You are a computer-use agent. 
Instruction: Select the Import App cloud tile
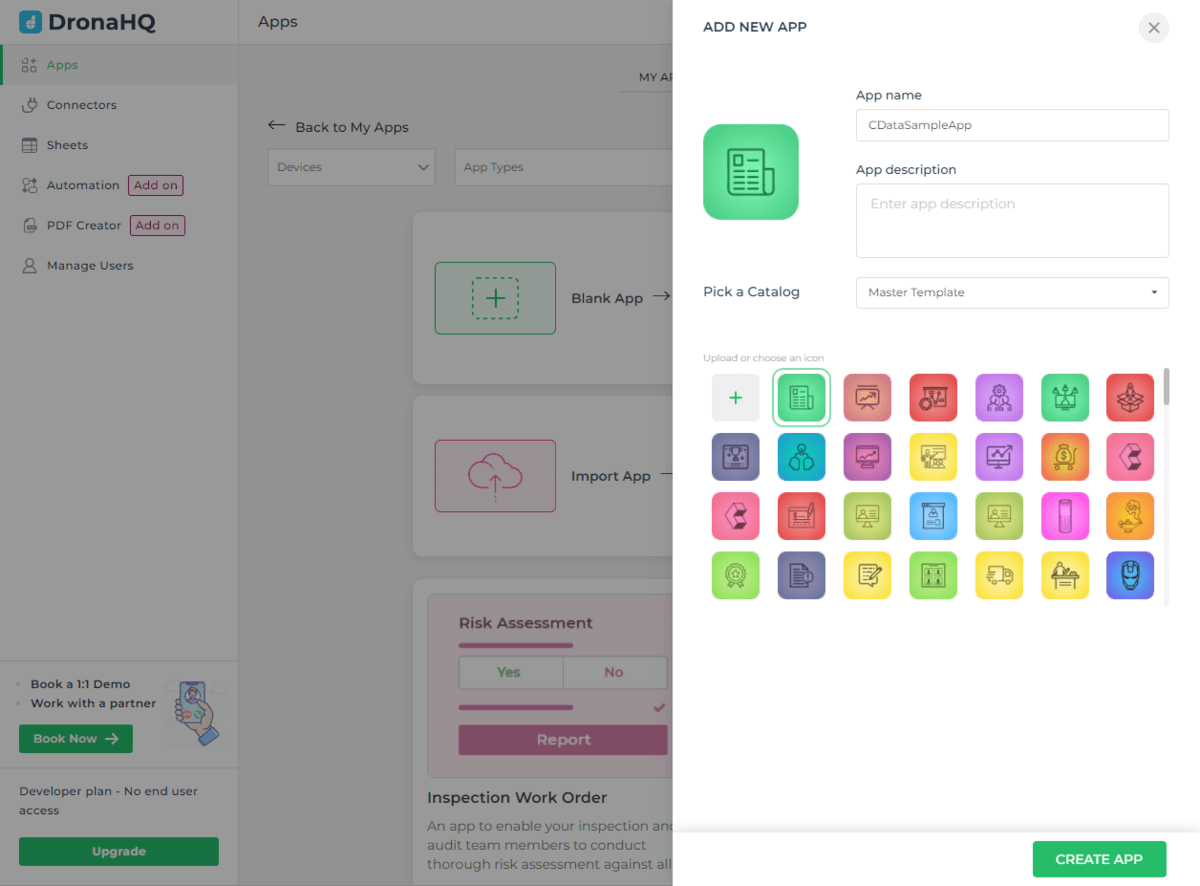pyautogui.click(x=495, y=476)
